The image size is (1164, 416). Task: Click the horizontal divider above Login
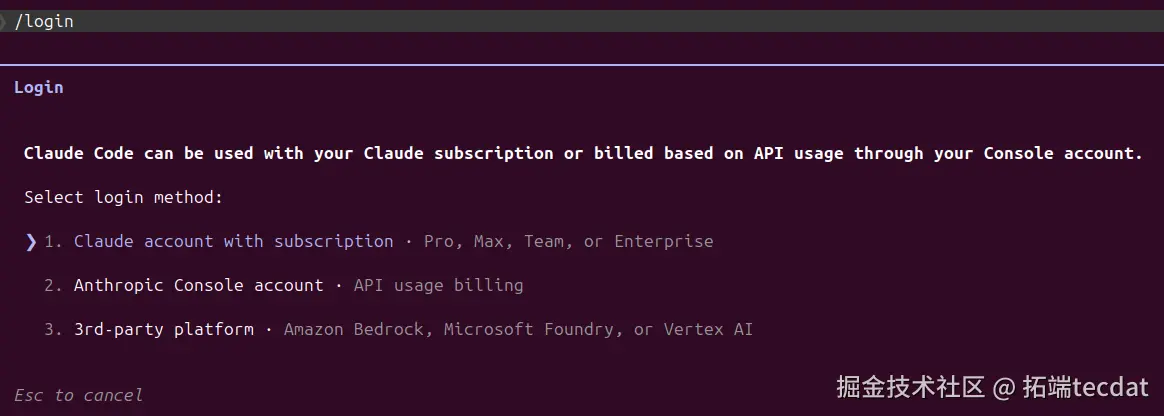pos(582,65)
